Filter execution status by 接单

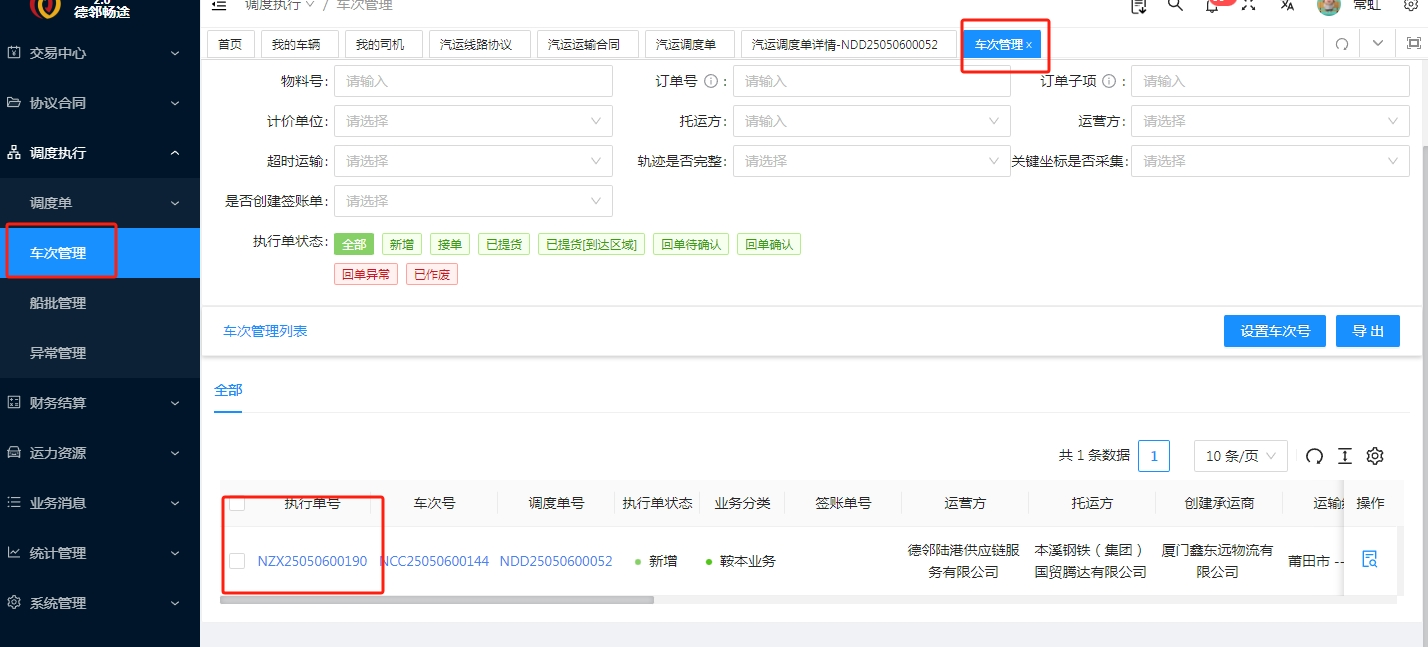[449, 244]
